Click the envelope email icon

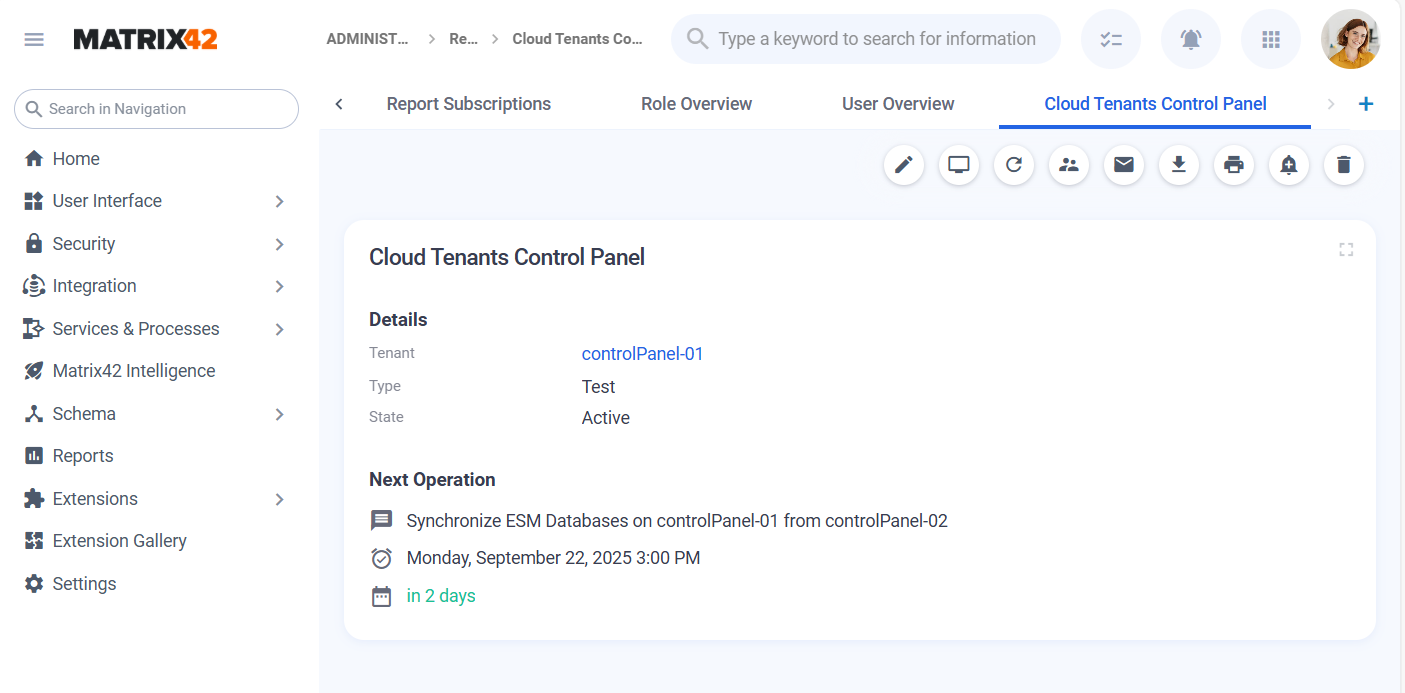point(1124,165)
